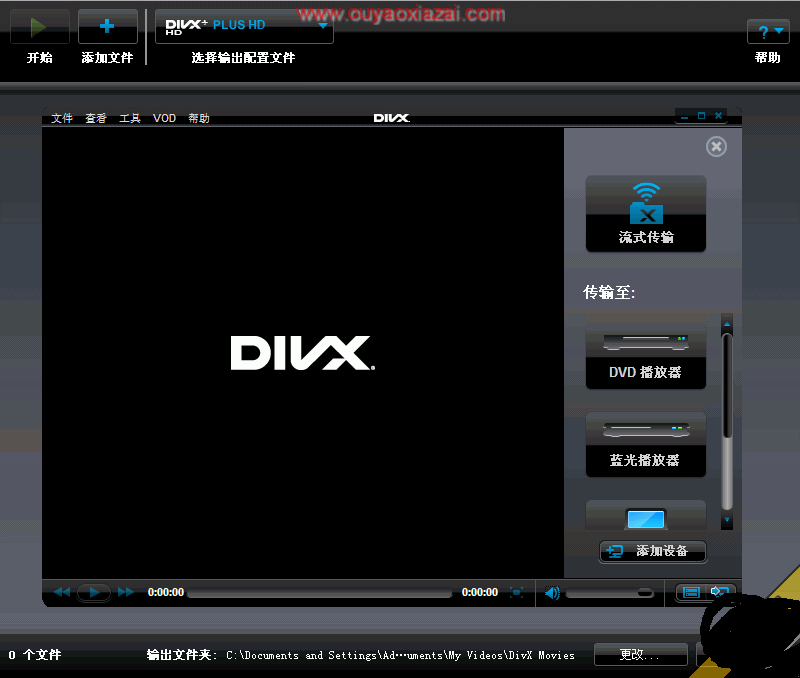This screenshot has height=678, width=800.
Task: Click the output folder path text
Action: coord(401,655)
